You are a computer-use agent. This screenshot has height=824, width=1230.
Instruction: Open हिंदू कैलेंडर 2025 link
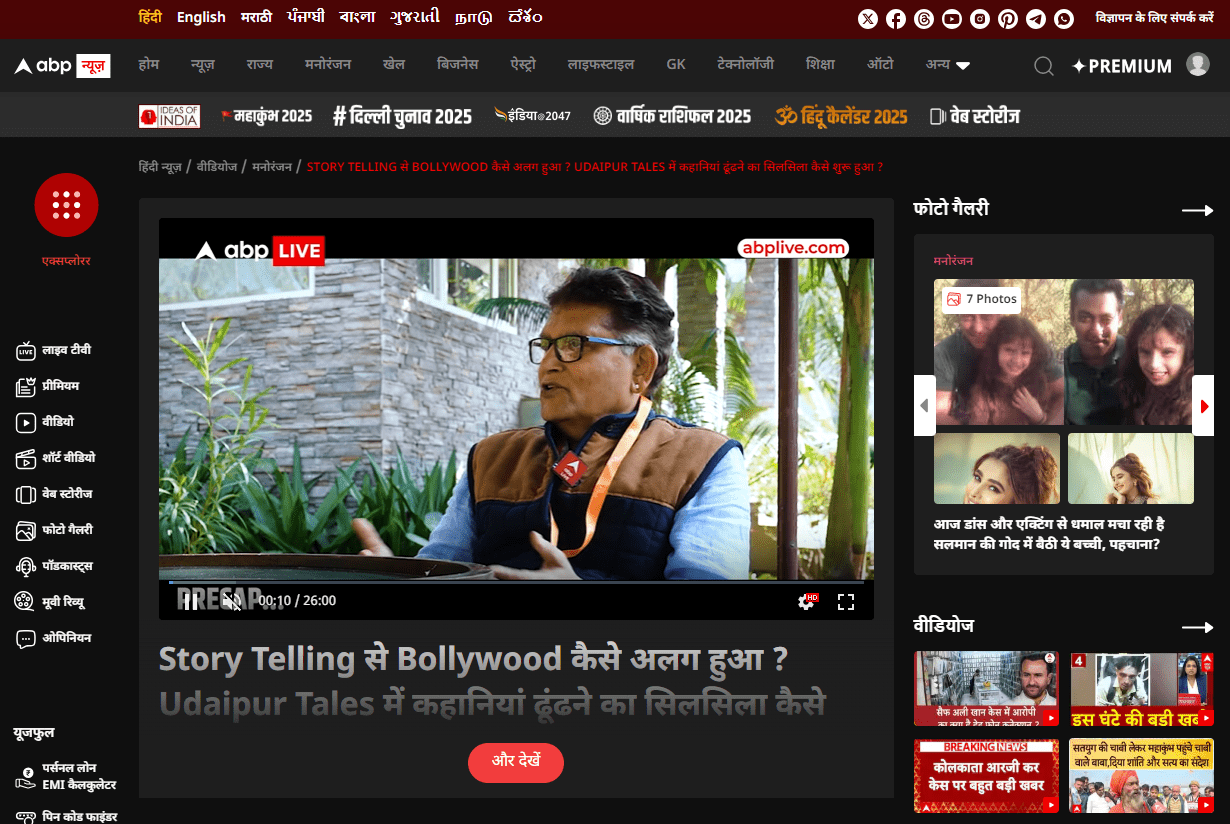841,116
